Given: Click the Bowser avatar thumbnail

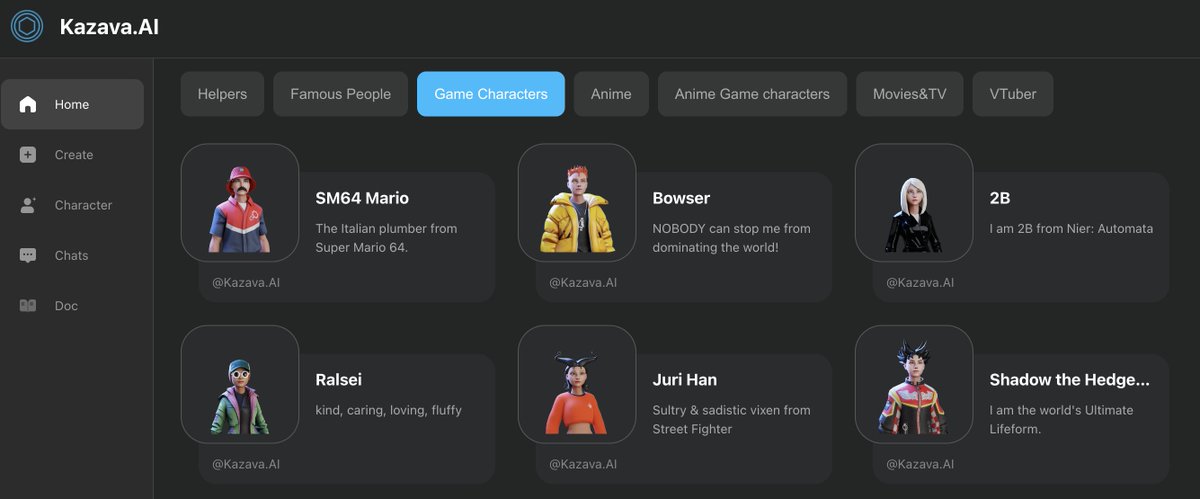Looking at the screenshot, I should tap(577, 203).
